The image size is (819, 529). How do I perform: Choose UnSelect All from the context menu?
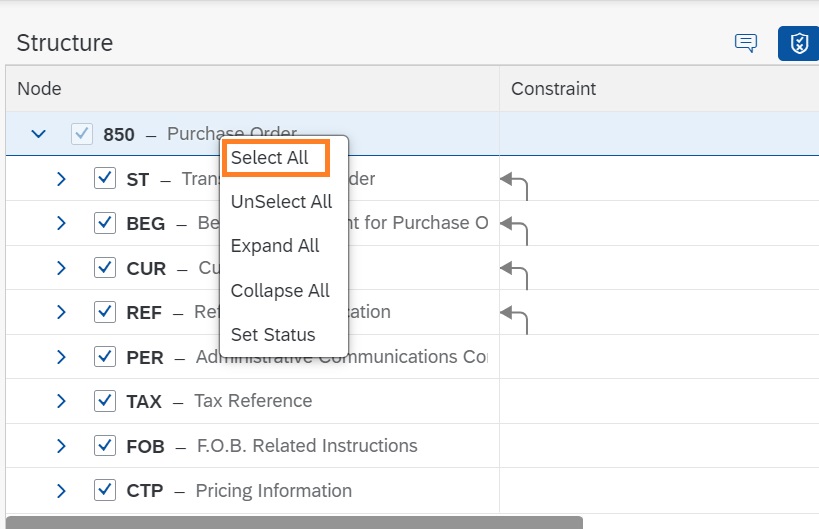[x=281, y=201]
